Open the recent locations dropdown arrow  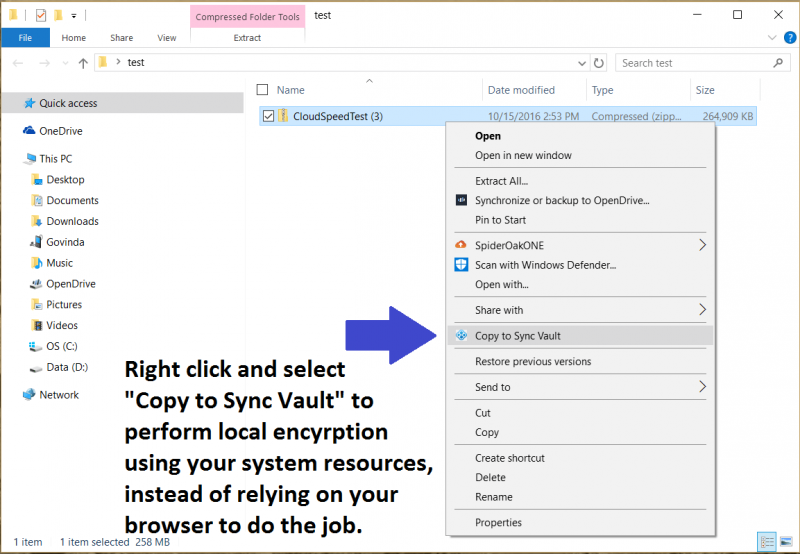point(65,63)
